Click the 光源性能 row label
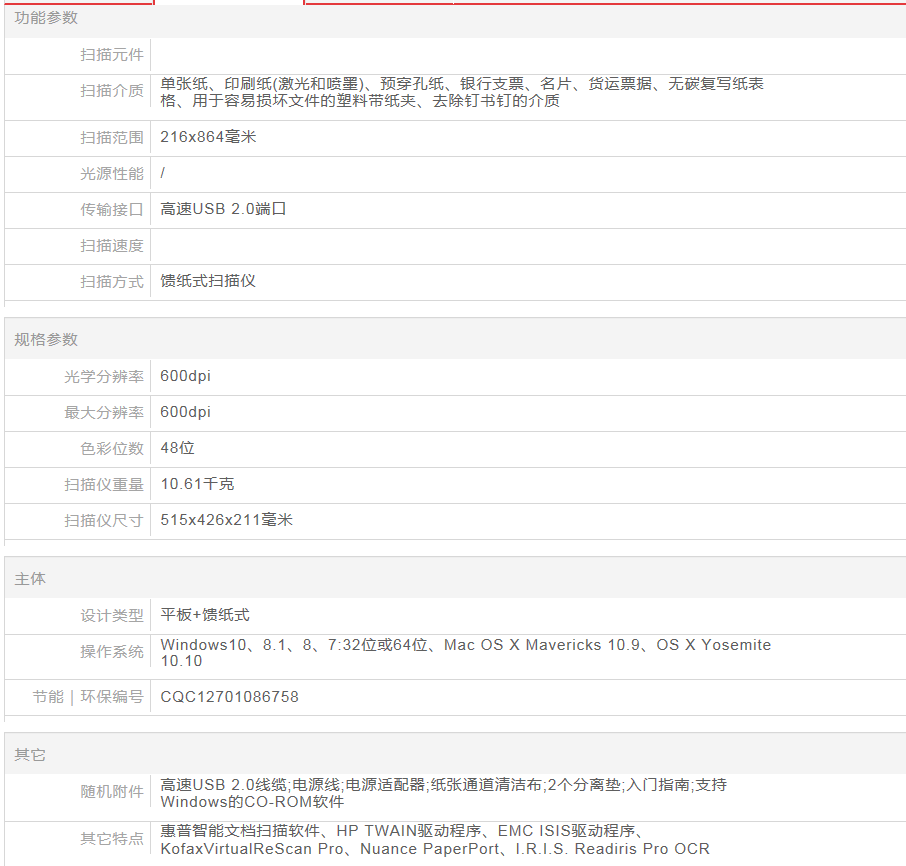 (112, 174)
